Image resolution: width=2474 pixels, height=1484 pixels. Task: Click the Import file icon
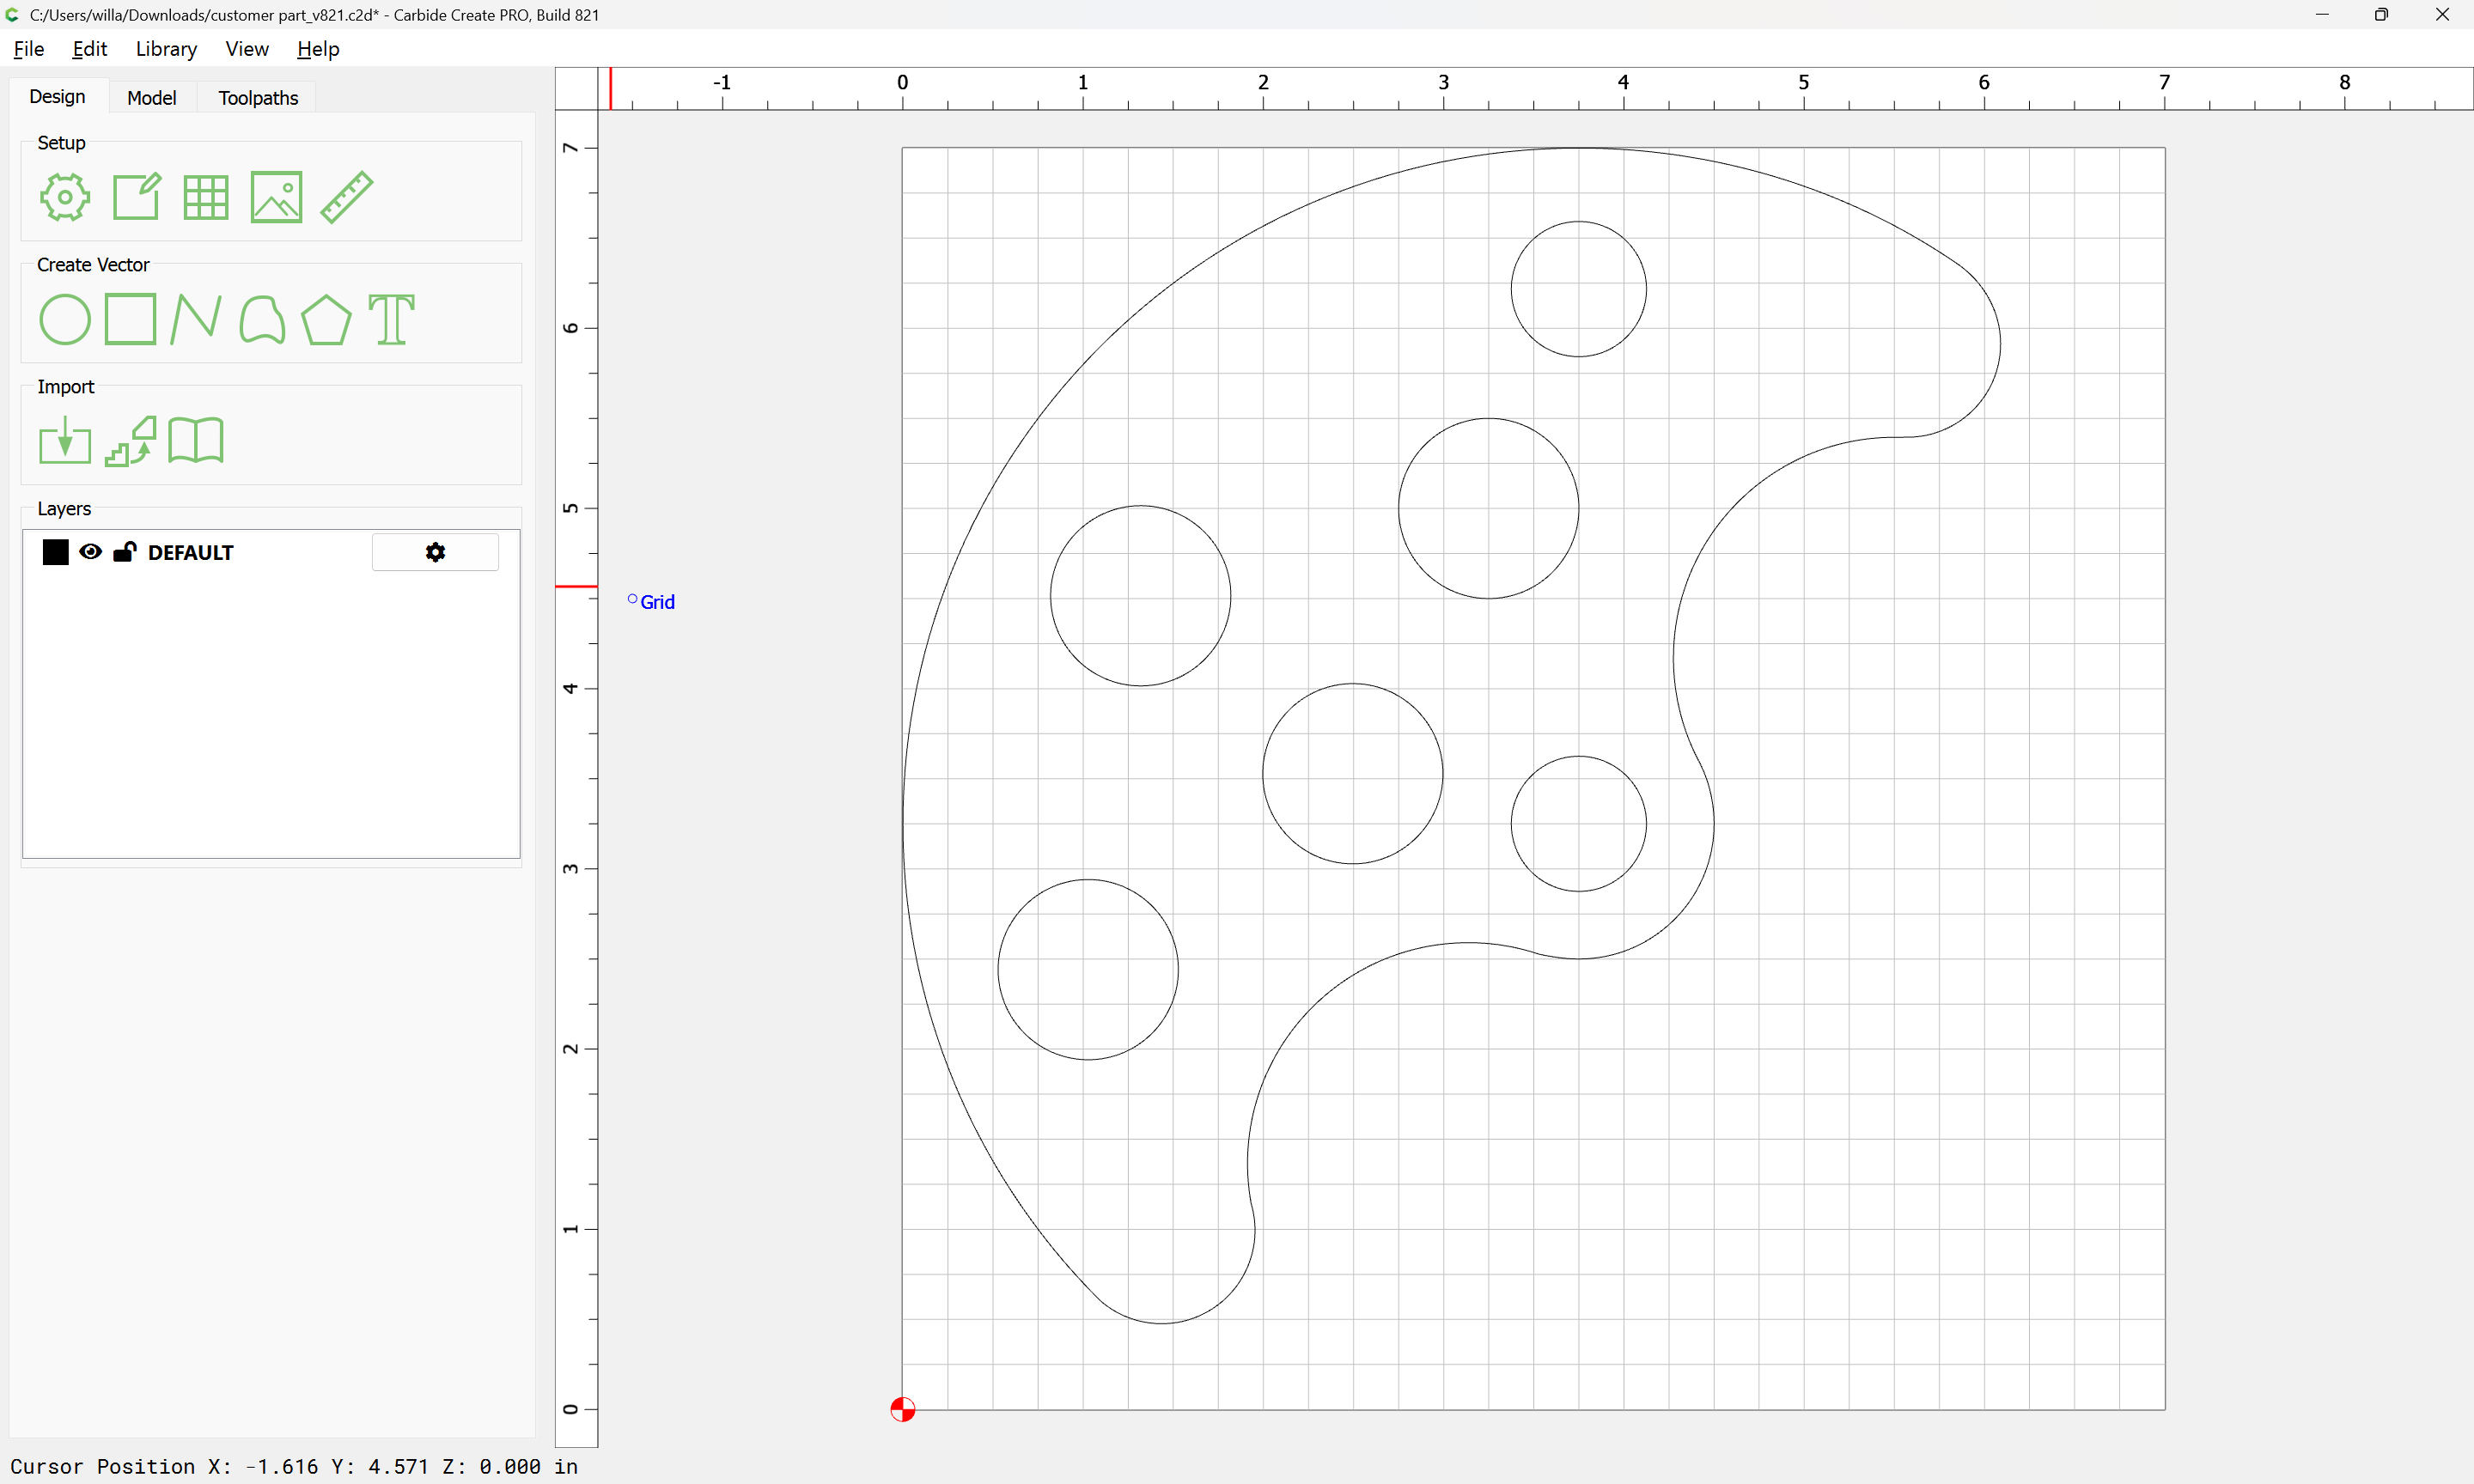click(x=65, y=441)
